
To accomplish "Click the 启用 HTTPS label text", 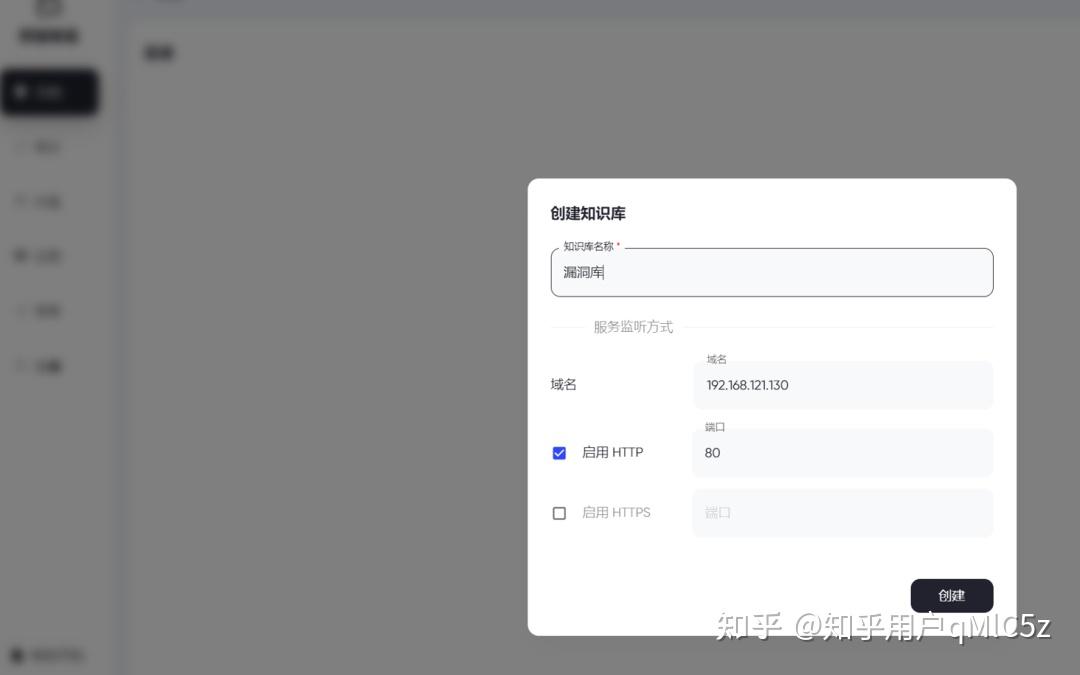I will 616,513.
